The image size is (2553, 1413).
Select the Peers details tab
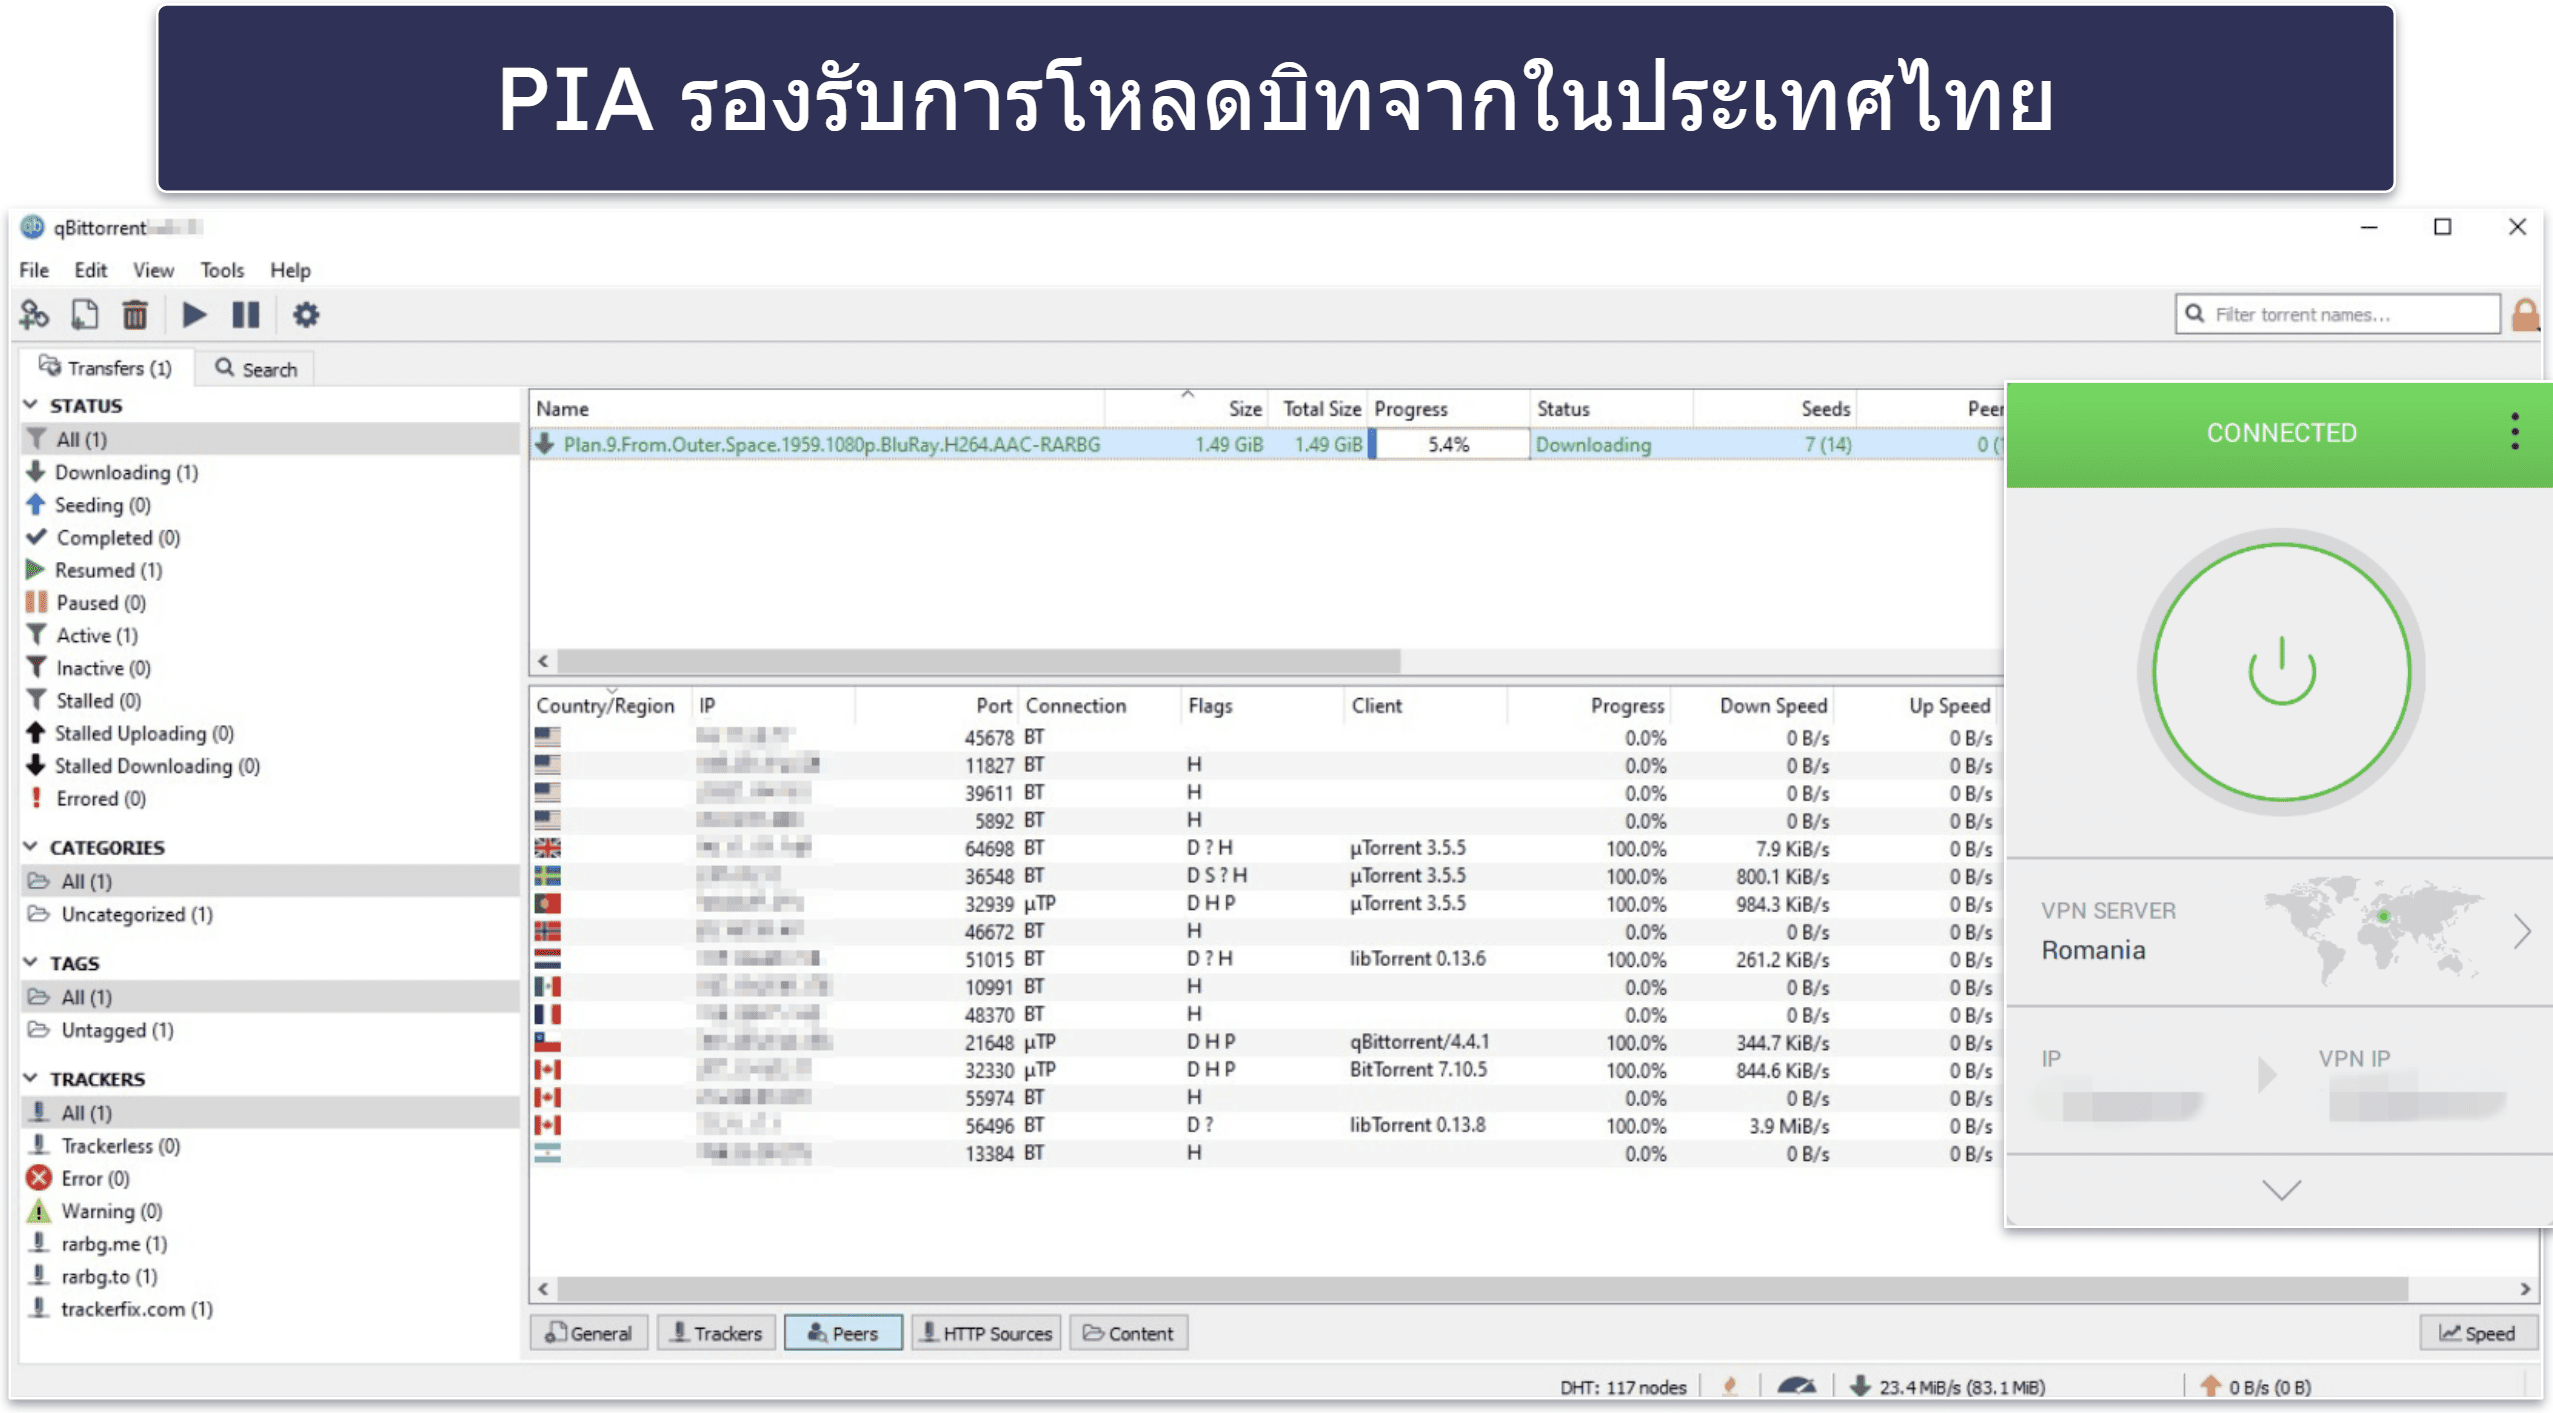[843, 1333]
